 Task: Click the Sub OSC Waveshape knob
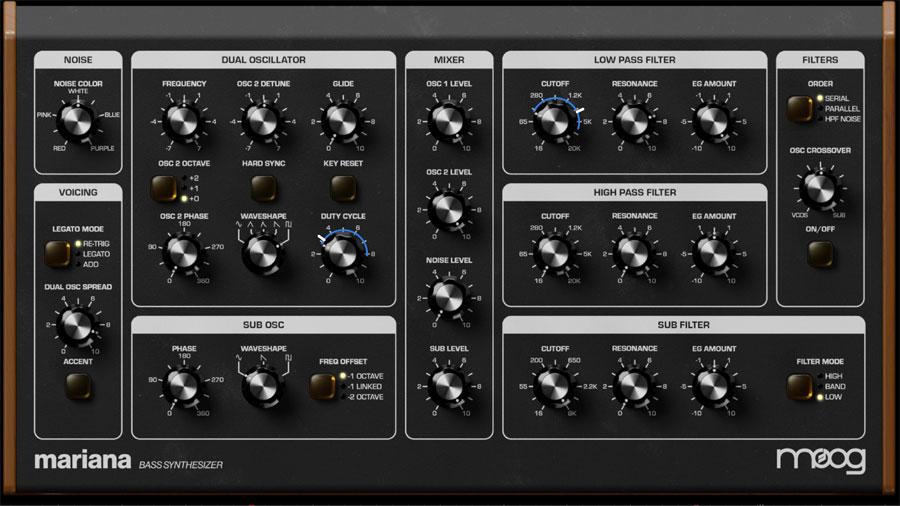[263, 386]
